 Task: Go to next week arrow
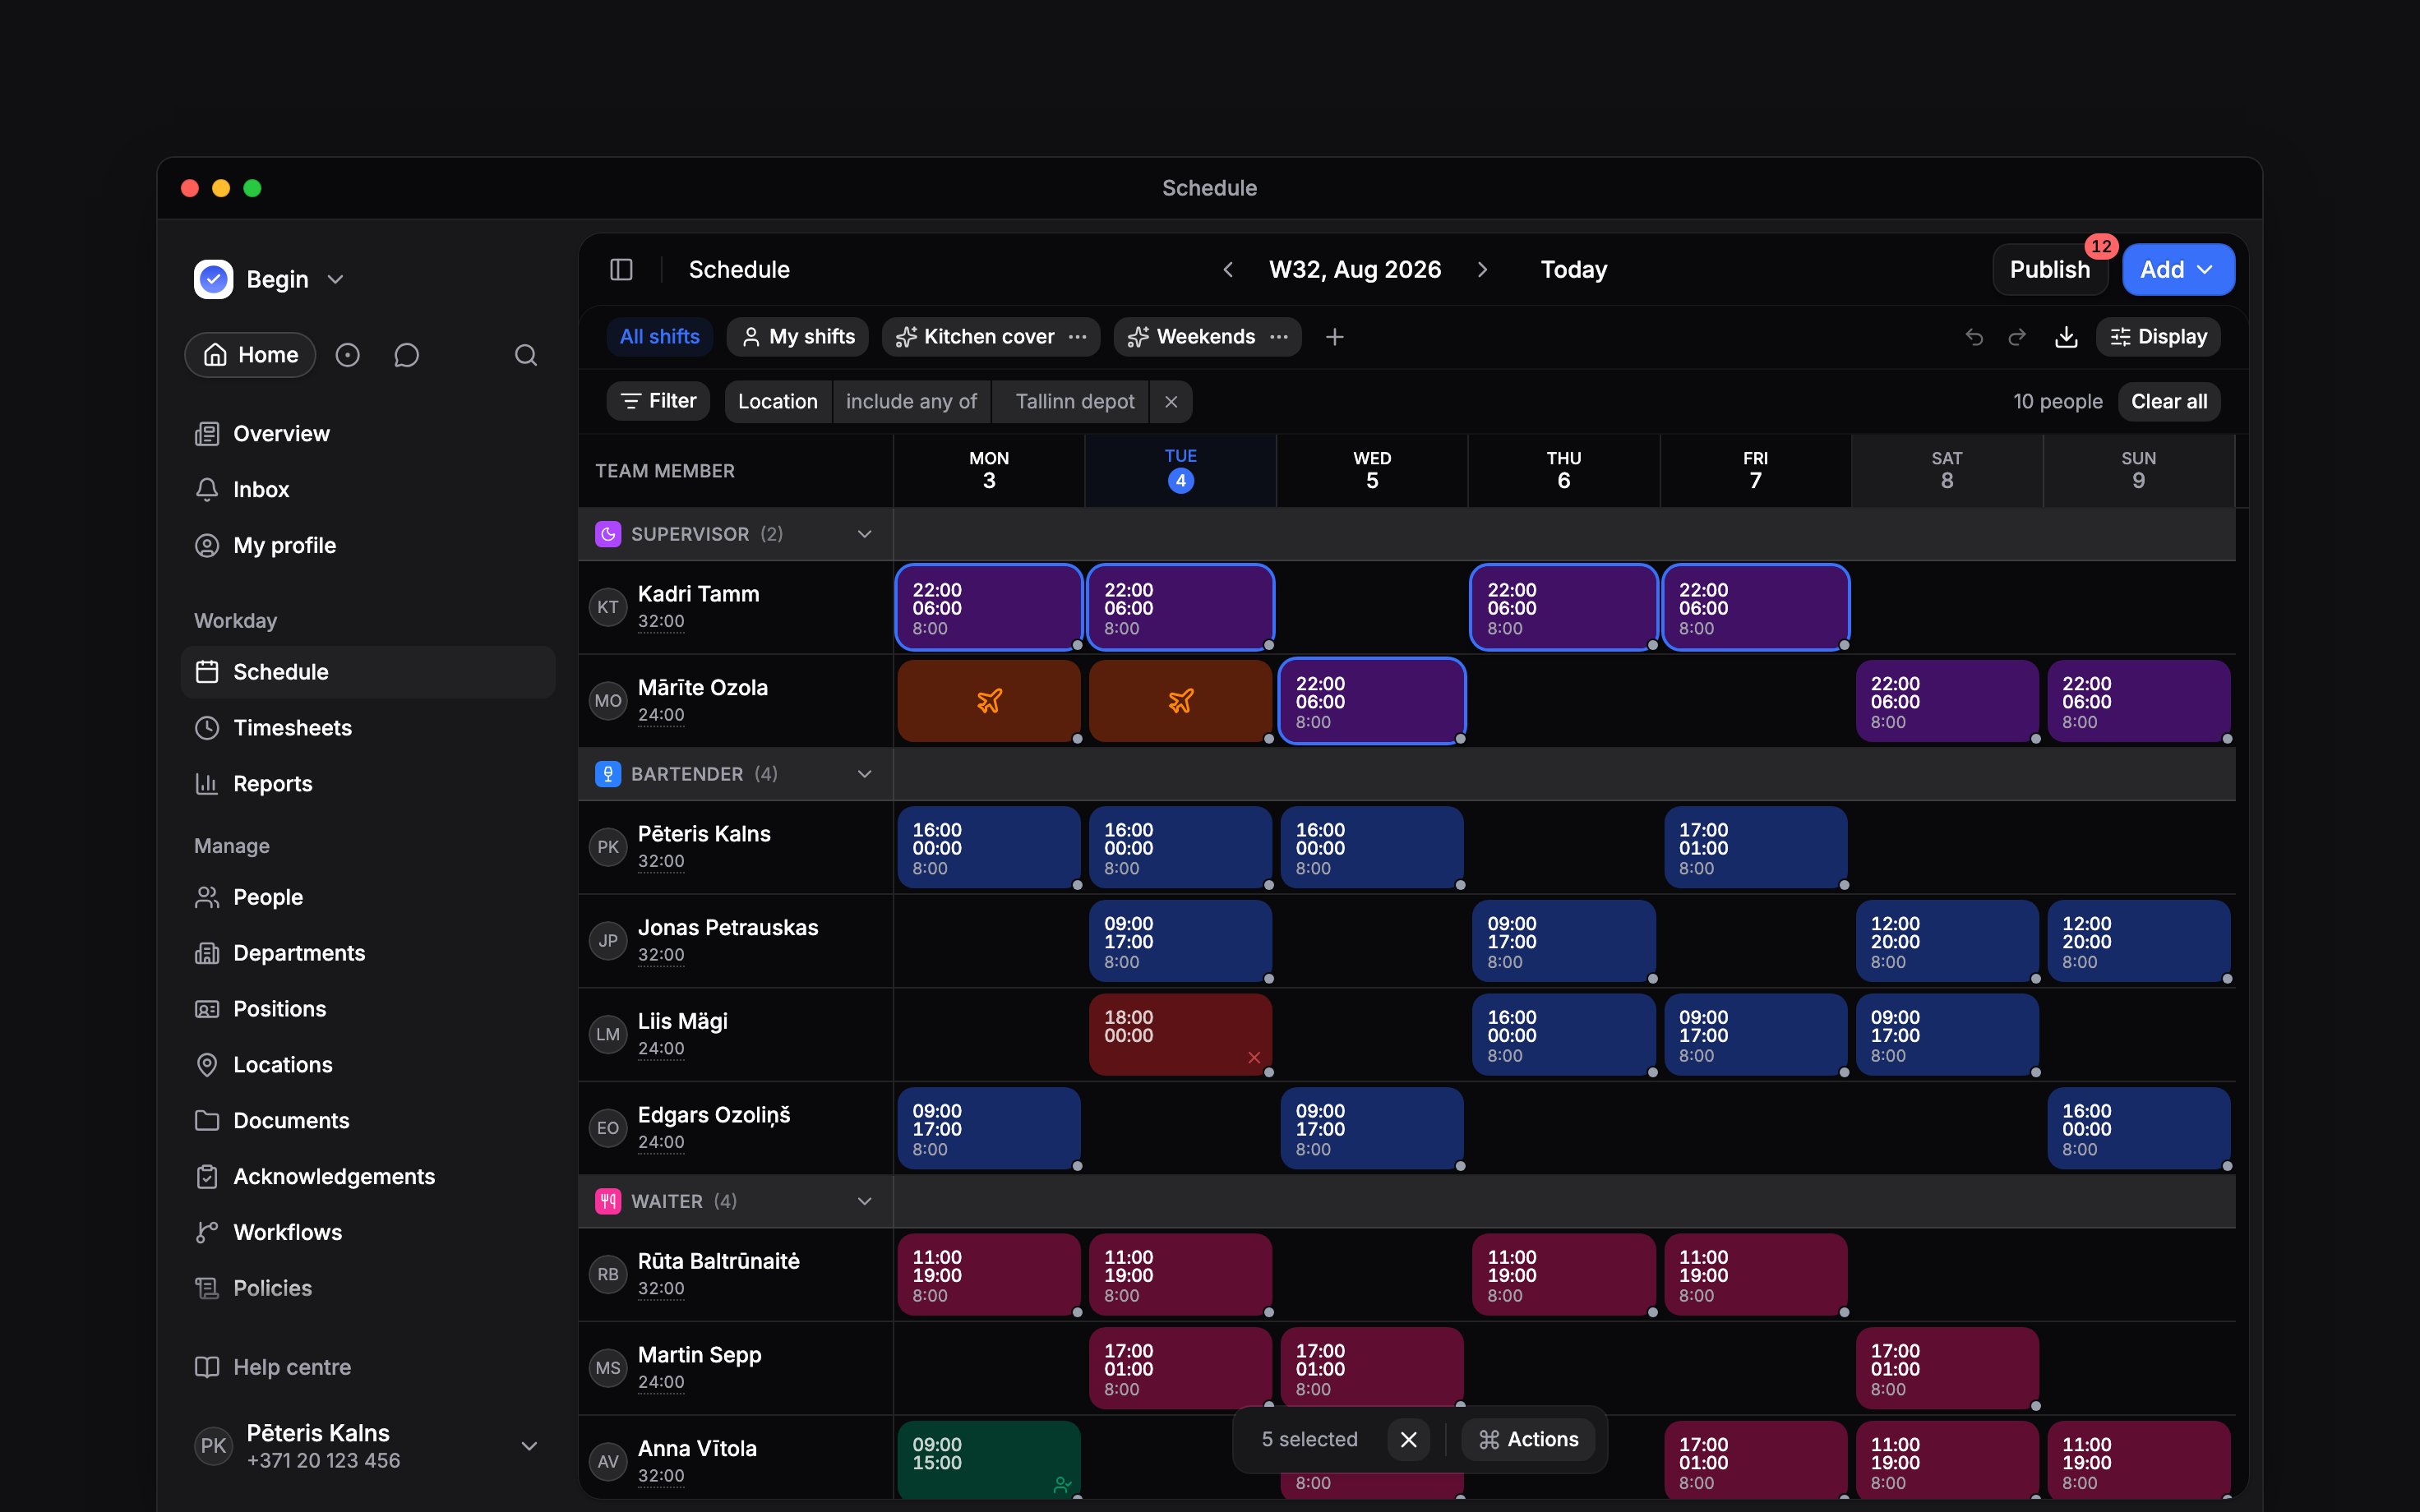[x=1482, y=269]
